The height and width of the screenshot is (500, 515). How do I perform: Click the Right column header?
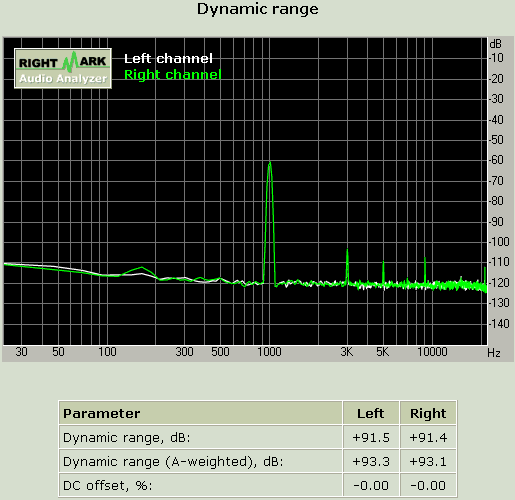428,413
